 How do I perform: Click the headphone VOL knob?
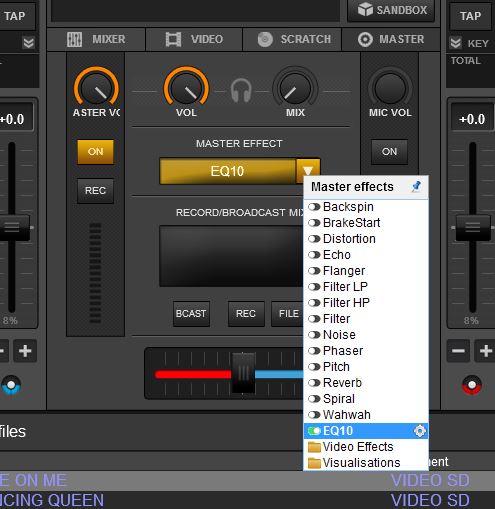[186, 88]
